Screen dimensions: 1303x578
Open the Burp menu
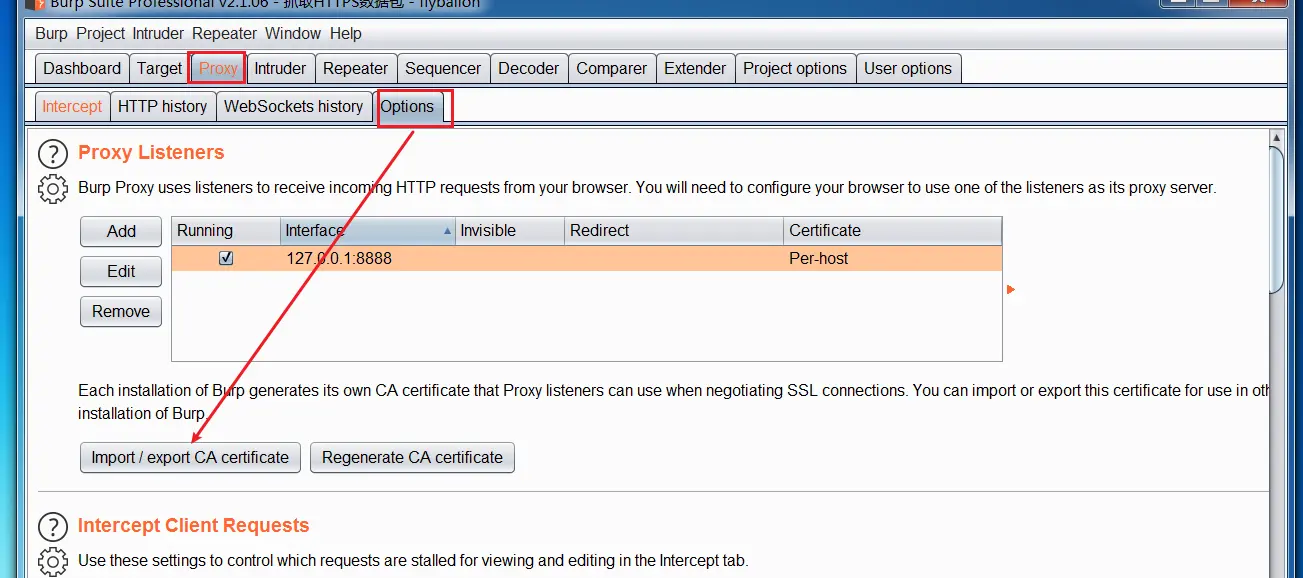(51, 33)
